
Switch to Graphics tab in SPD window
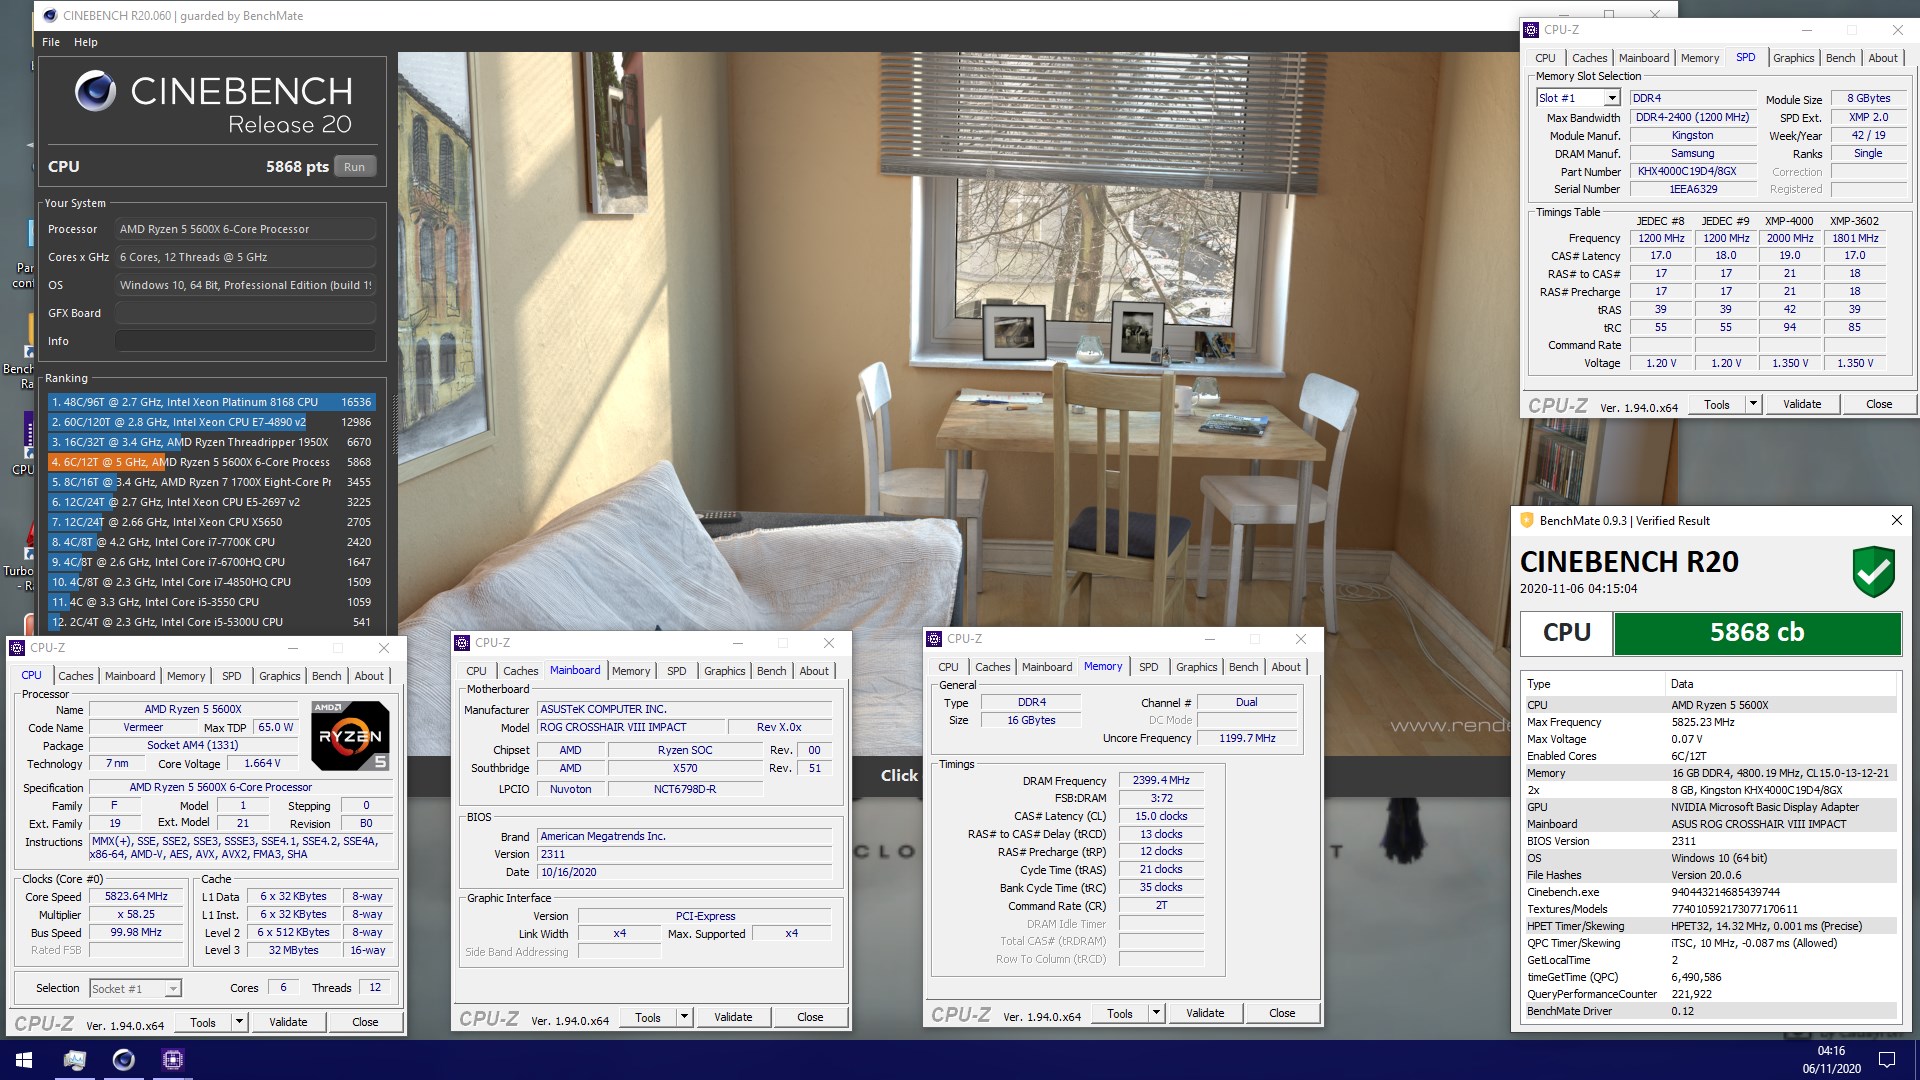(1793, 58)
